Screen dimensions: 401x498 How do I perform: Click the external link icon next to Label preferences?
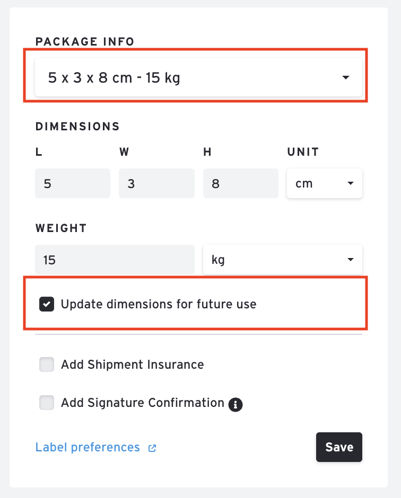click(x=152, y=448)
